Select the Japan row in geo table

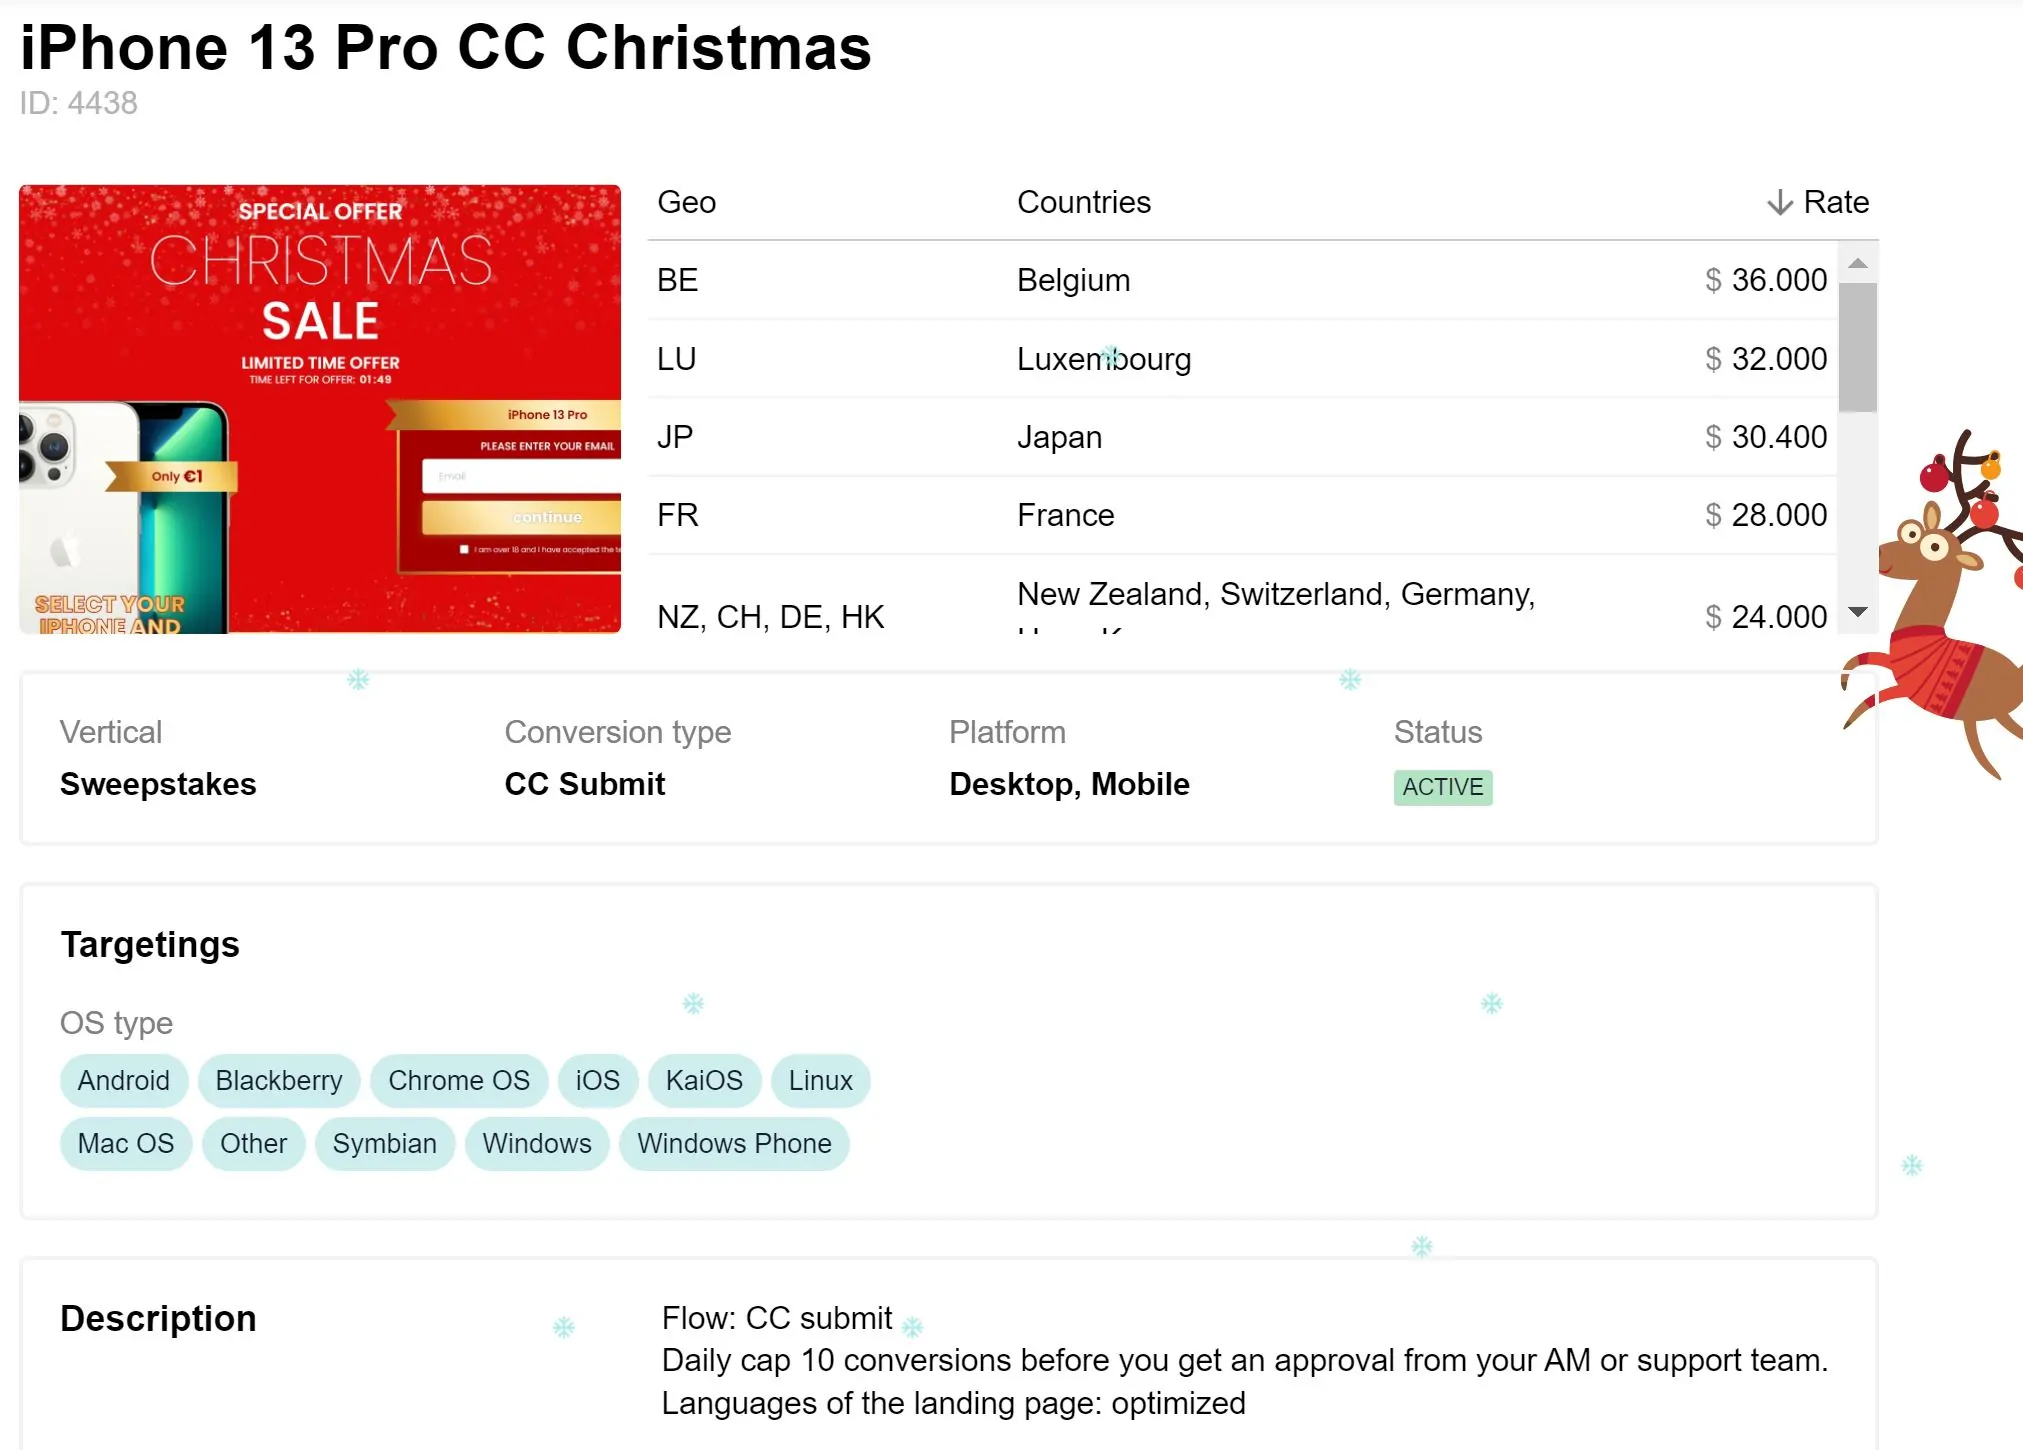[1241, 437]
